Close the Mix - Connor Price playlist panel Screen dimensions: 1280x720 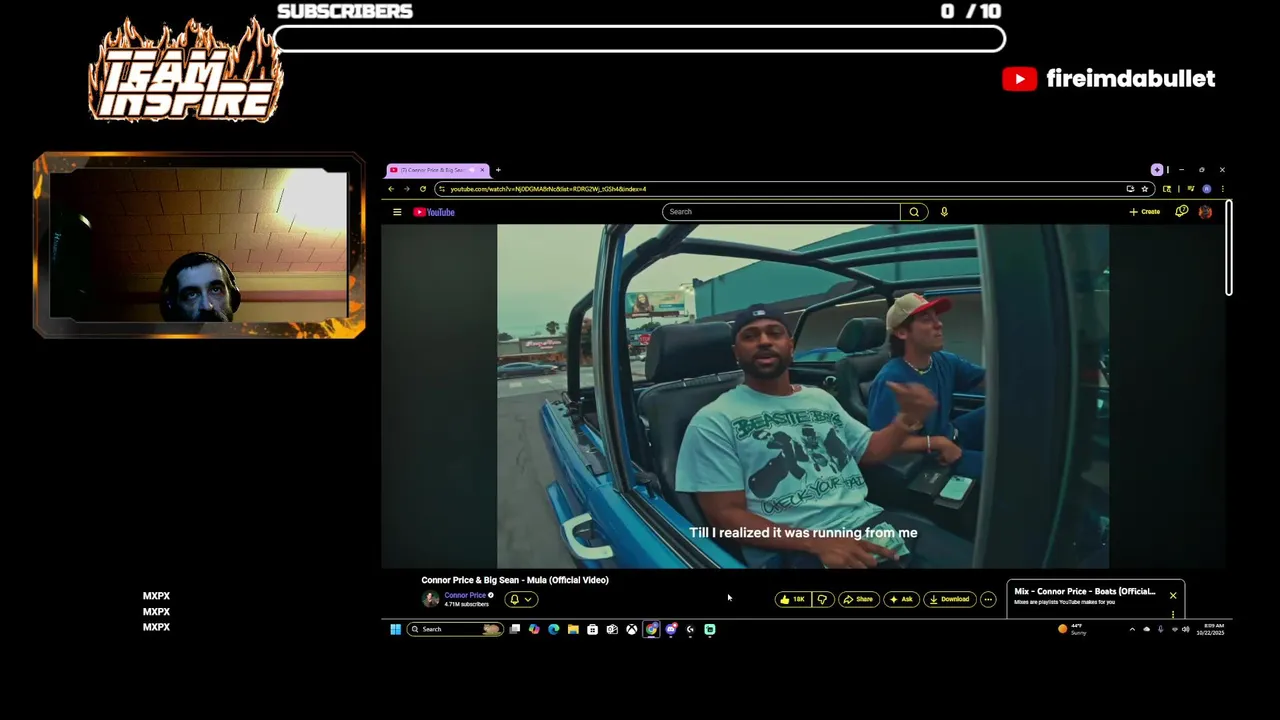[x=1173, y=595]
